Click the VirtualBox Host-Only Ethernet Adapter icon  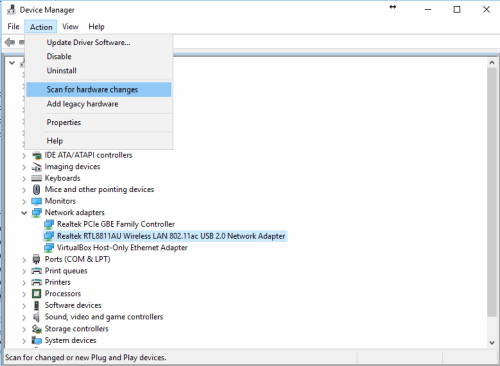pyautogui.click(x=49, y=248)
